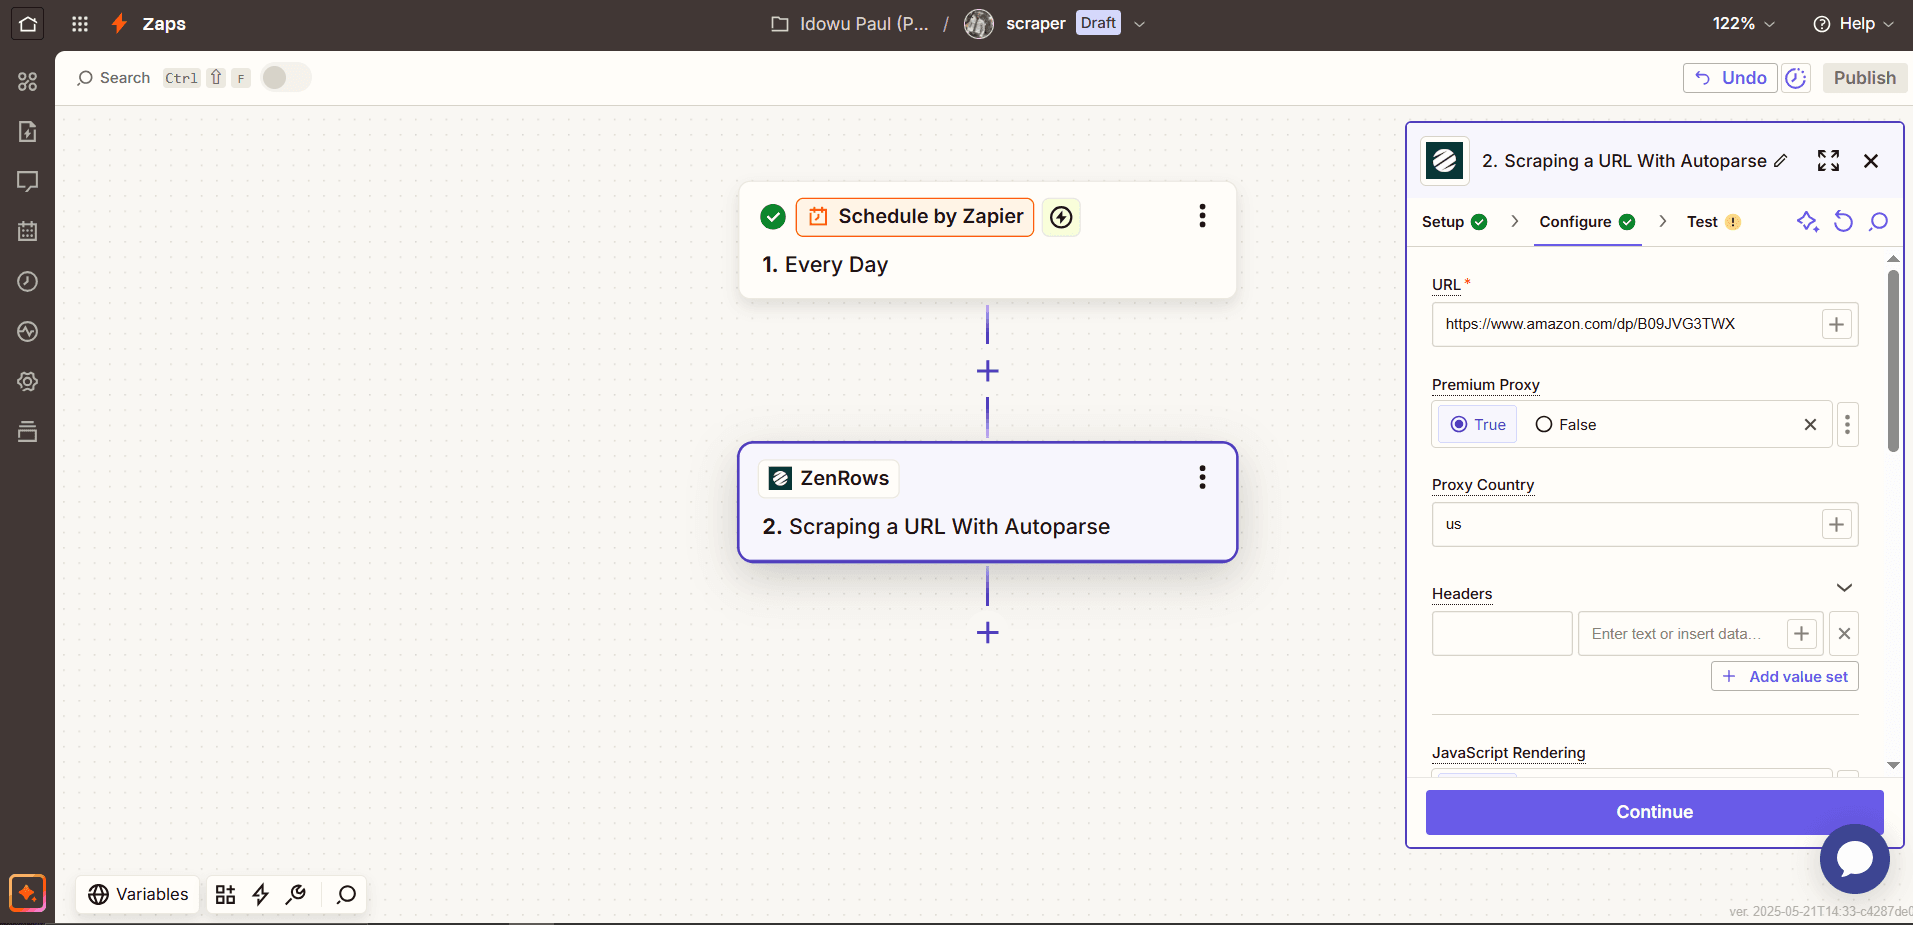Open the calendar icon in left sidebar
This screenshot has height=925, width=1913.
pyautogui.click(x=28, y=231)
